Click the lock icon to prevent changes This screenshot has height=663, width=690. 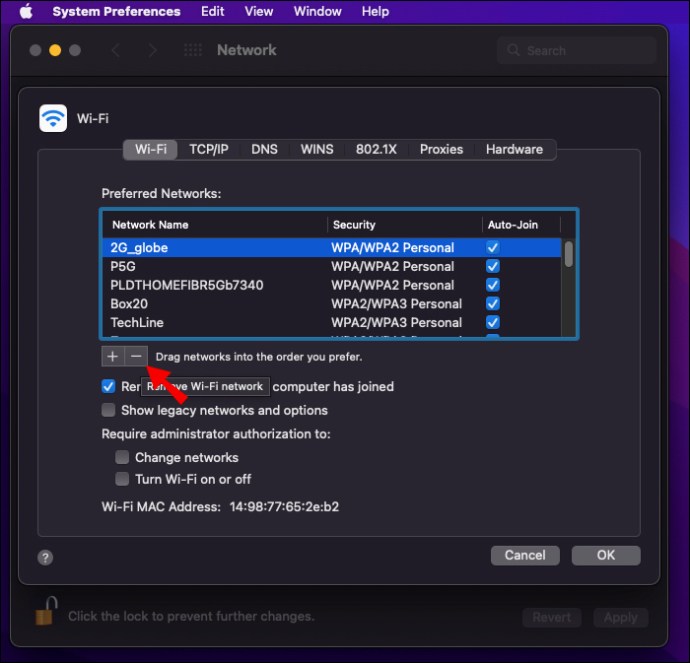tap(45, 611)
